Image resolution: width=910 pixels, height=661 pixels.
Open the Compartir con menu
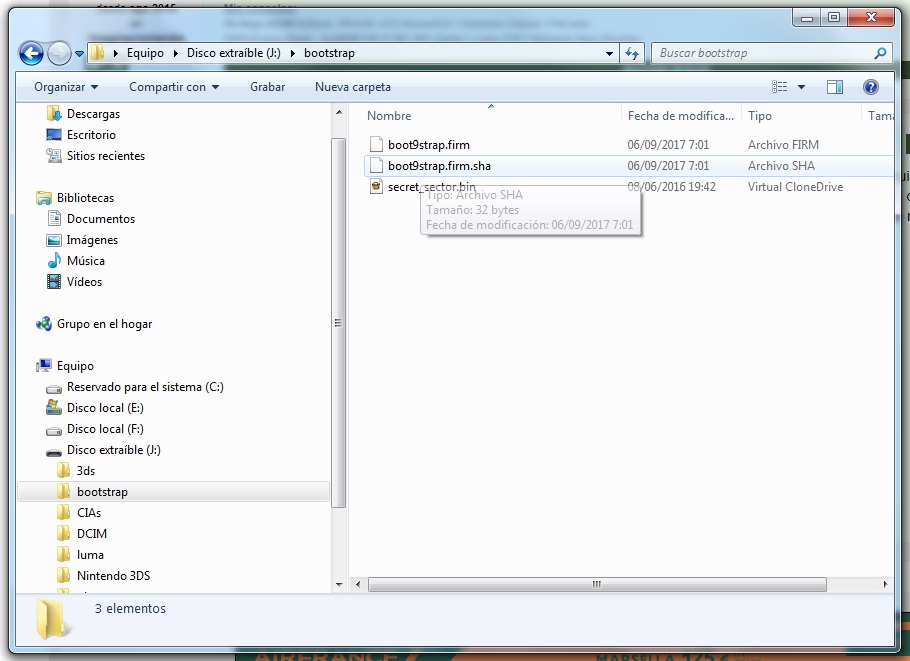[x=174, y=87]
